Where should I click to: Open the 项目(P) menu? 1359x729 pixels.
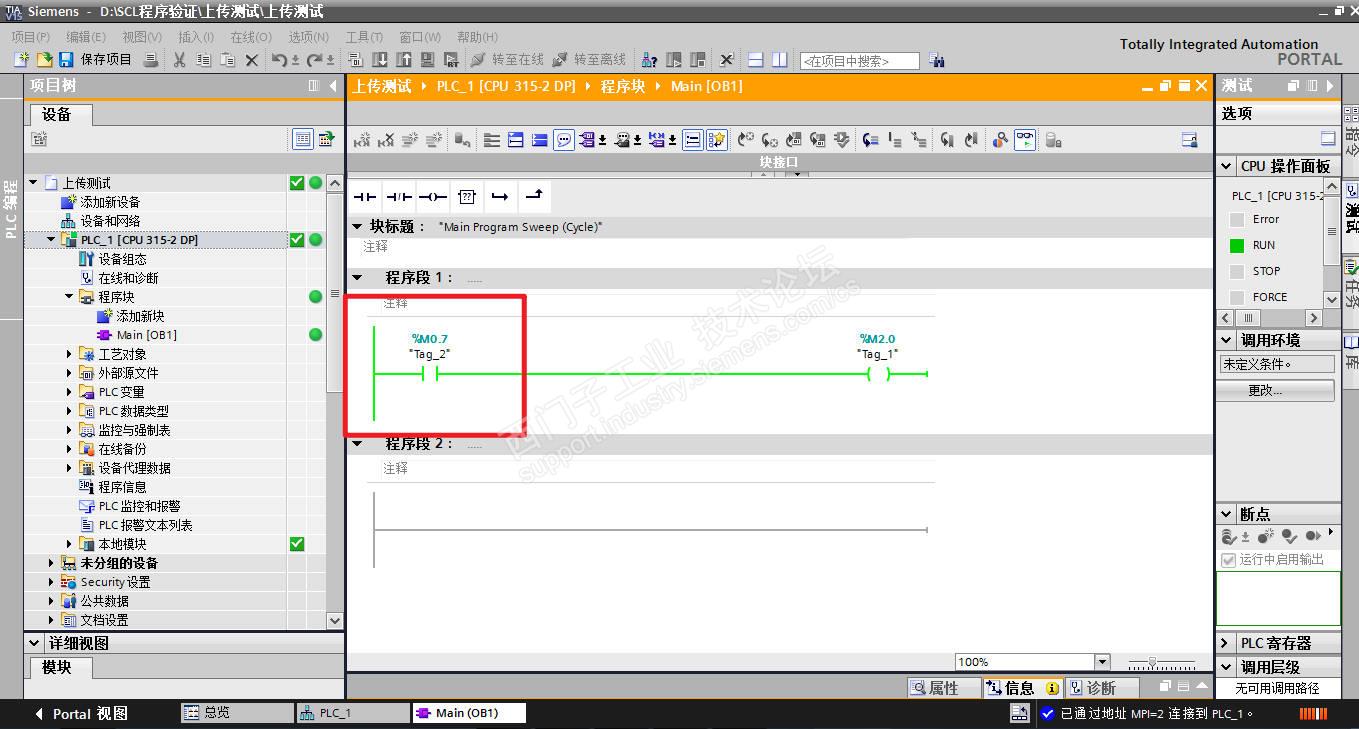[30, 37]
